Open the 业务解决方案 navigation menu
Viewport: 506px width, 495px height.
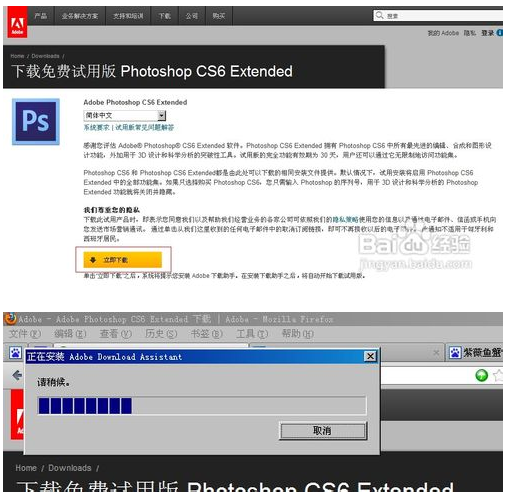[80, 16]
